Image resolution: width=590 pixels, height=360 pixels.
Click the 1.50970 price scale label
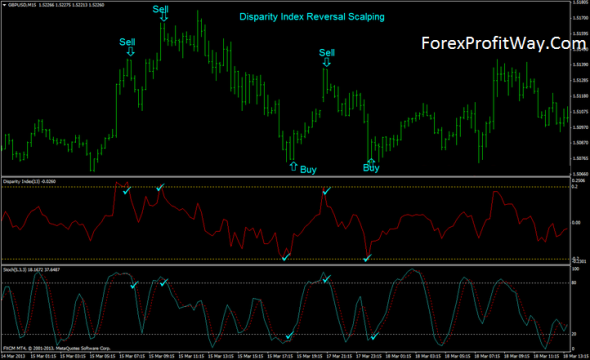(x=580, y=128)
